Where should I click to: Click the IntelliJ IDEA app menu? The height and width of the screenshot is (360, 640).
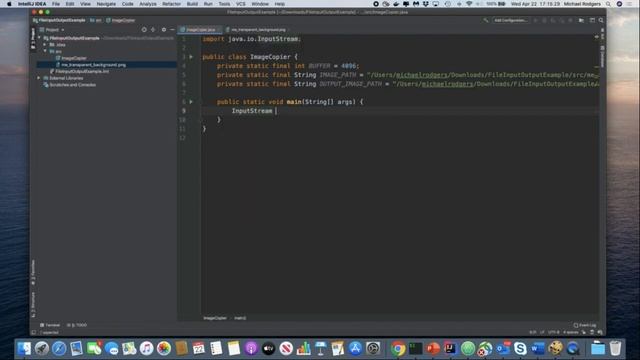point(32,4)
